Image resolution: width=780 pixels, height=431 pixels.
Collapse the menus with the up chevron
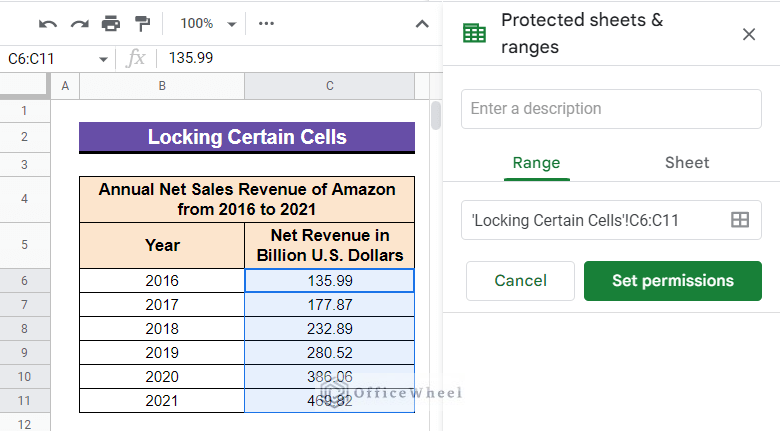coord(422,24)
